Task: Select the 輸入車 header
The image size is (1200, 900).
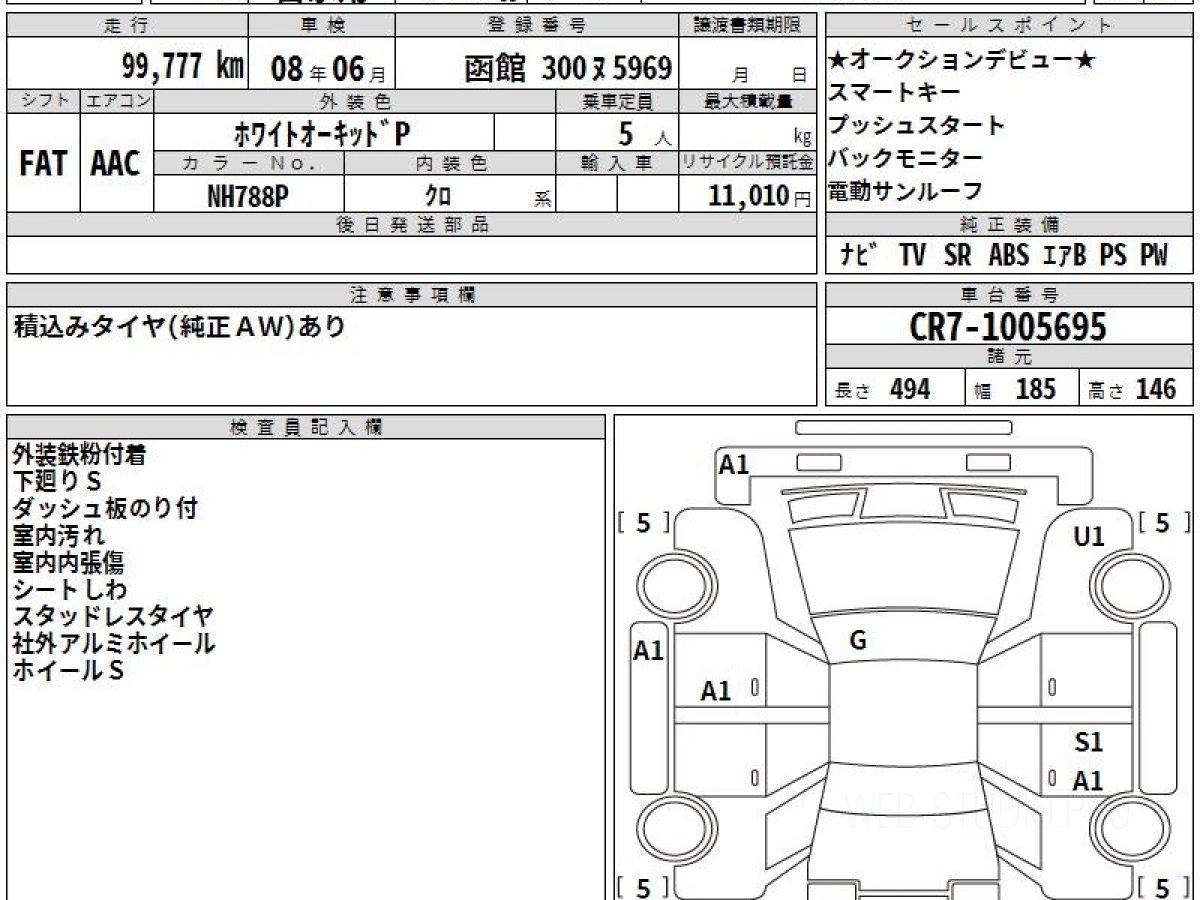Action: (x=617, y=163)
